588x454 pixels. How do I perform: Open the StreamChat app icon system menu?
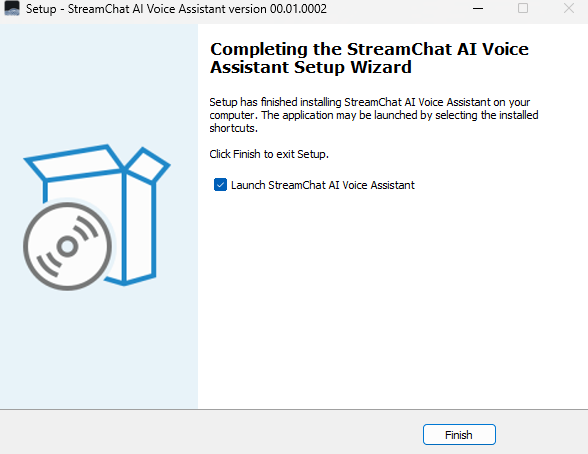click(12, 8)
